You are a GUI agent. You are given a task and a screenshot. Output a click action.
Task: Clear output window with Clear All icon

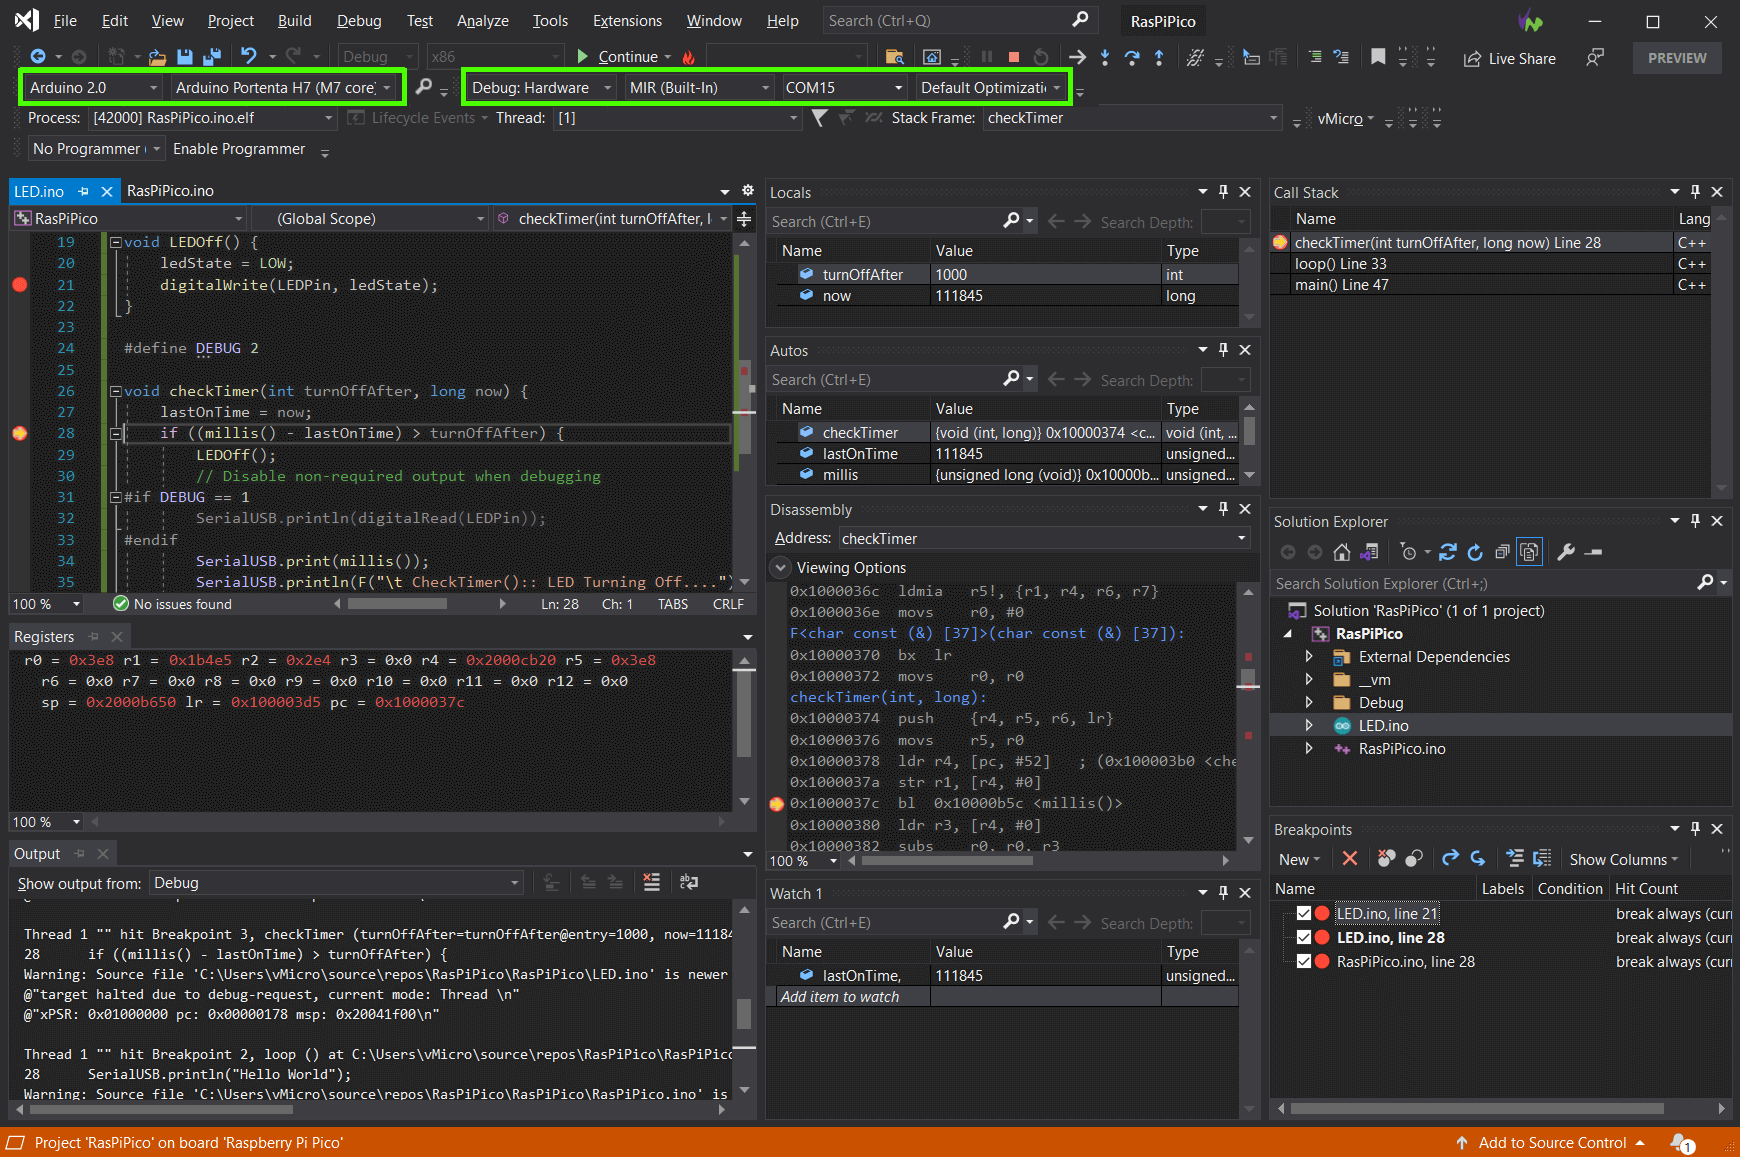(x=652, y=882)
